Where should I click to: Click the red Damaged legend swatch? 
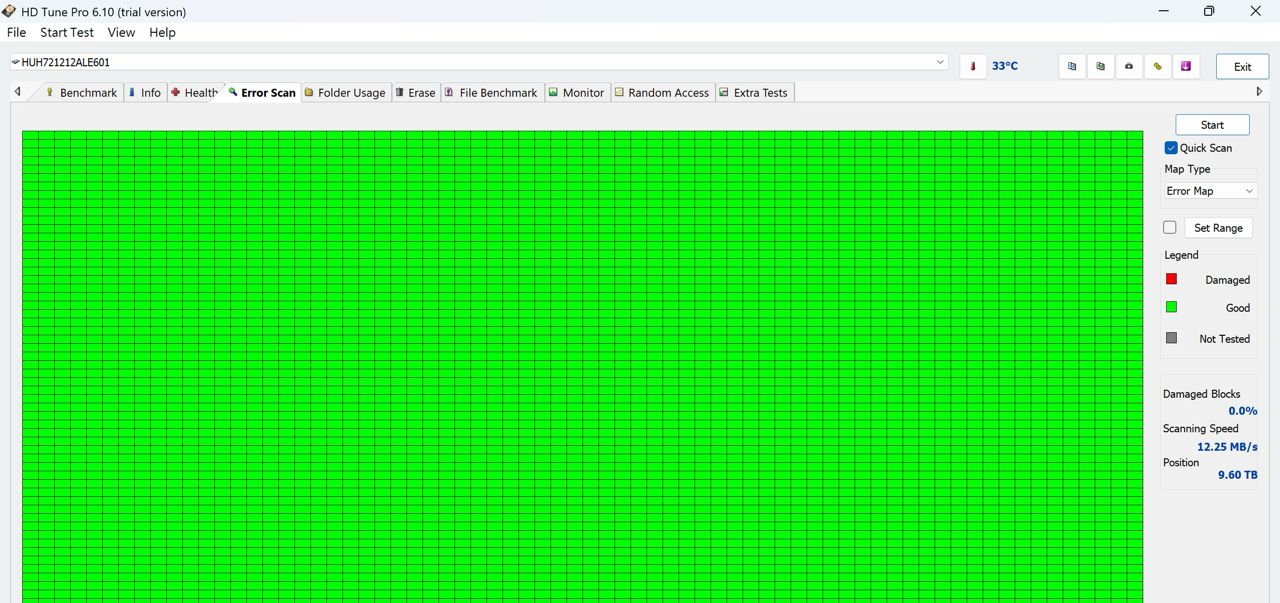[1171, 279]
